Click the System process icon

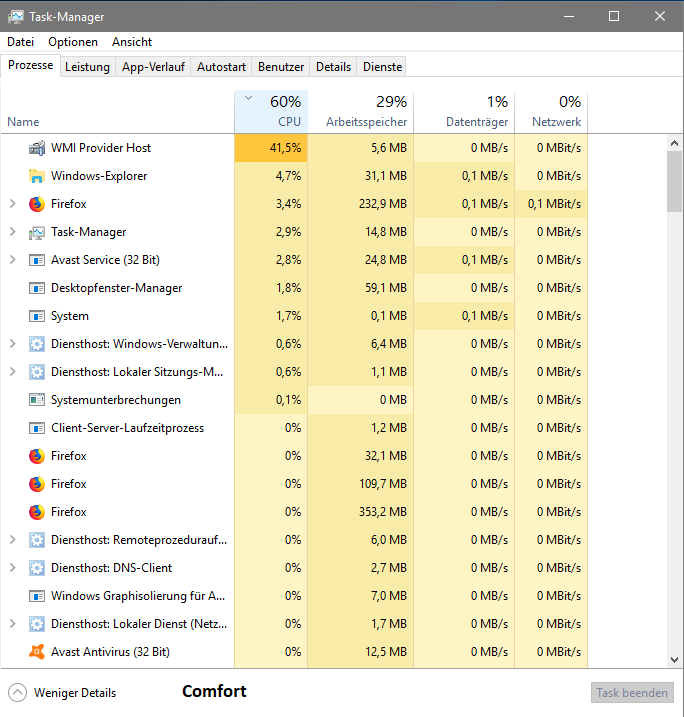[37, 316]
